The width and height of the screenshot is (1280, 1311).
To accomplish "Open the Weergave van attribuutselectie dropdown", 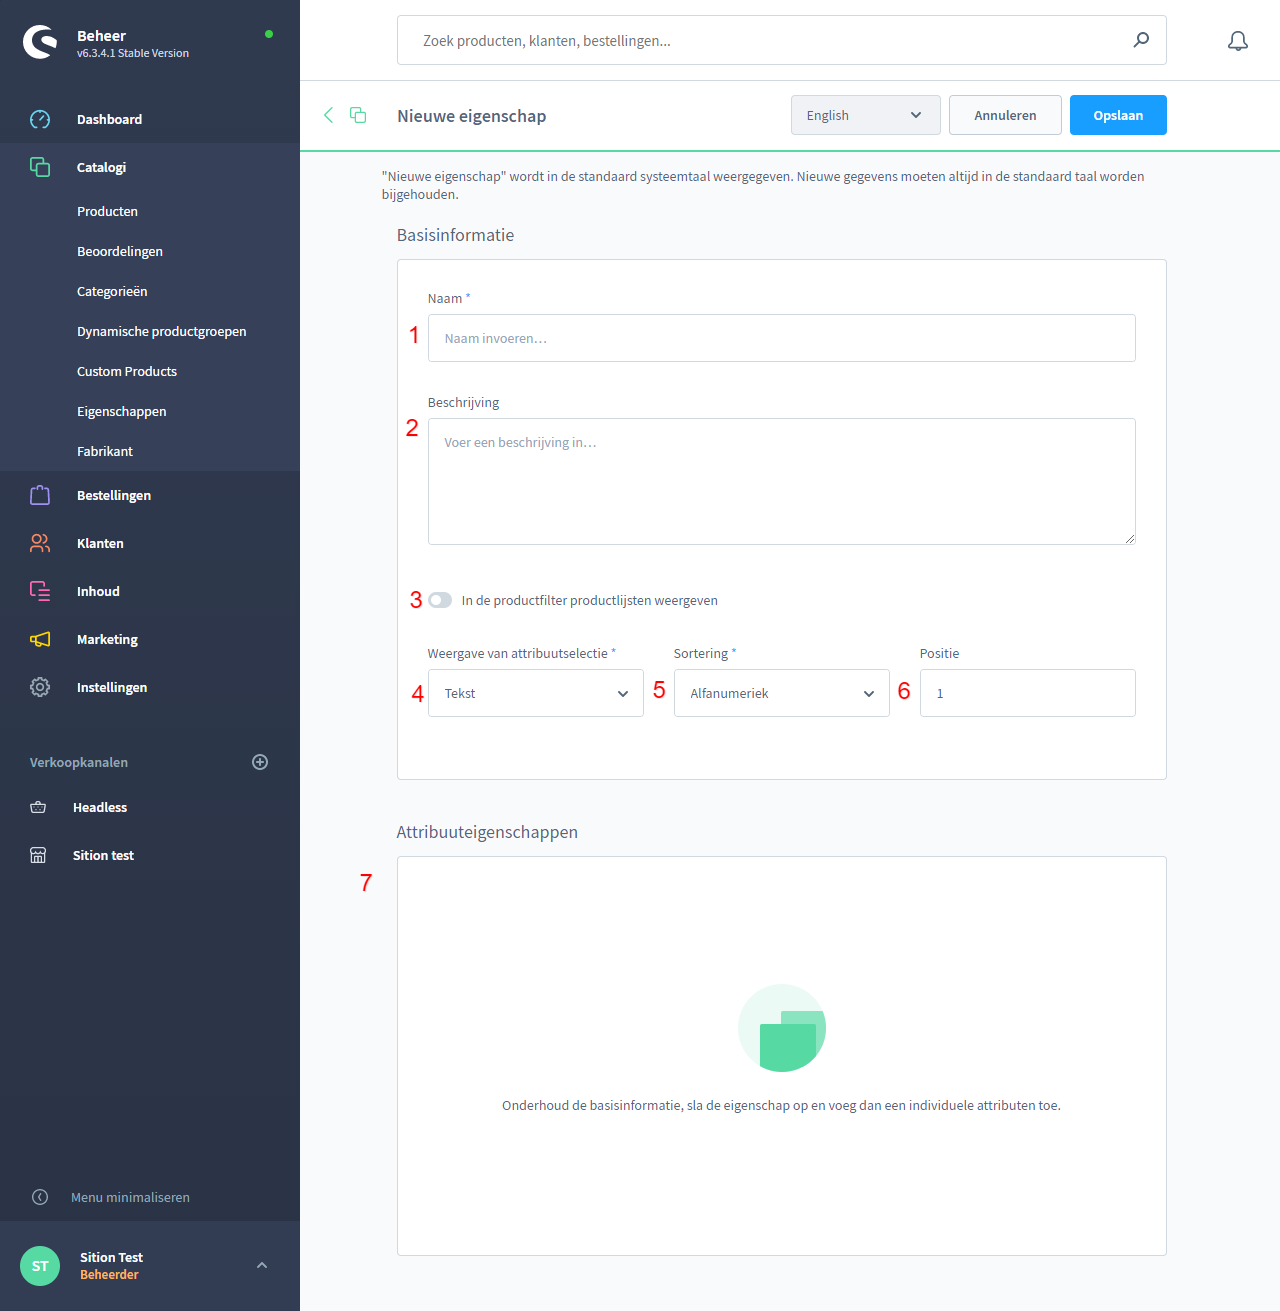I will (535, 693).
